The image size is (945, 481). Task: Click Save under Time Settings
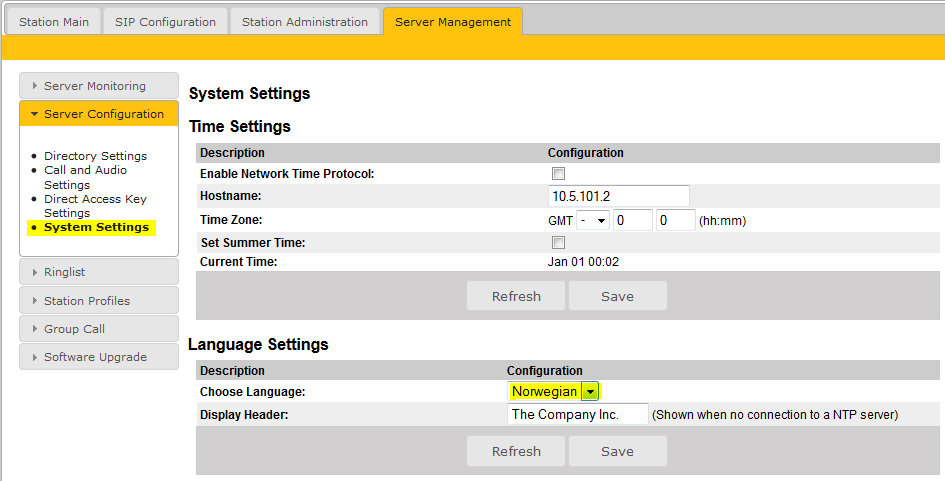(617, 296)
